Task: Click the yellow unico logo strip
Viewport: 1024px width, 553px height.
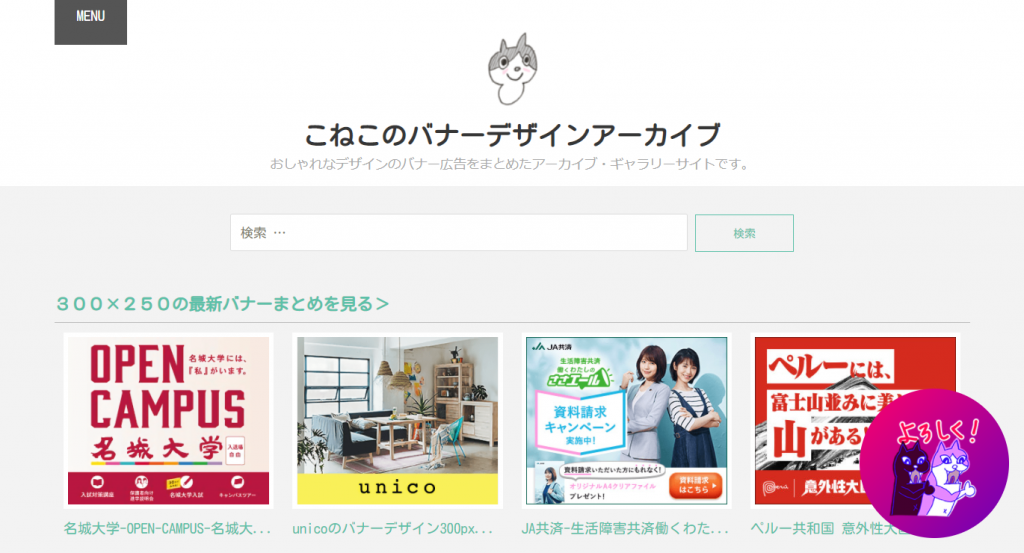Action: point(397,488)
